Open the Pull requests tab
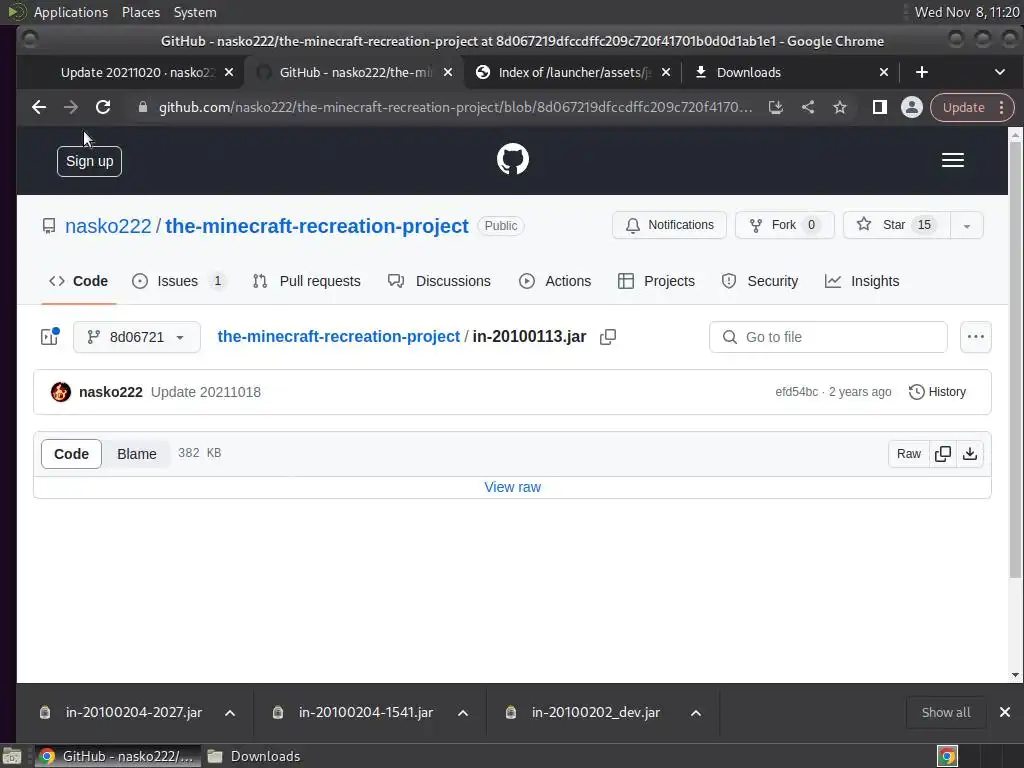This screenshot has height=768, width=1024. [x=307, y=281]
